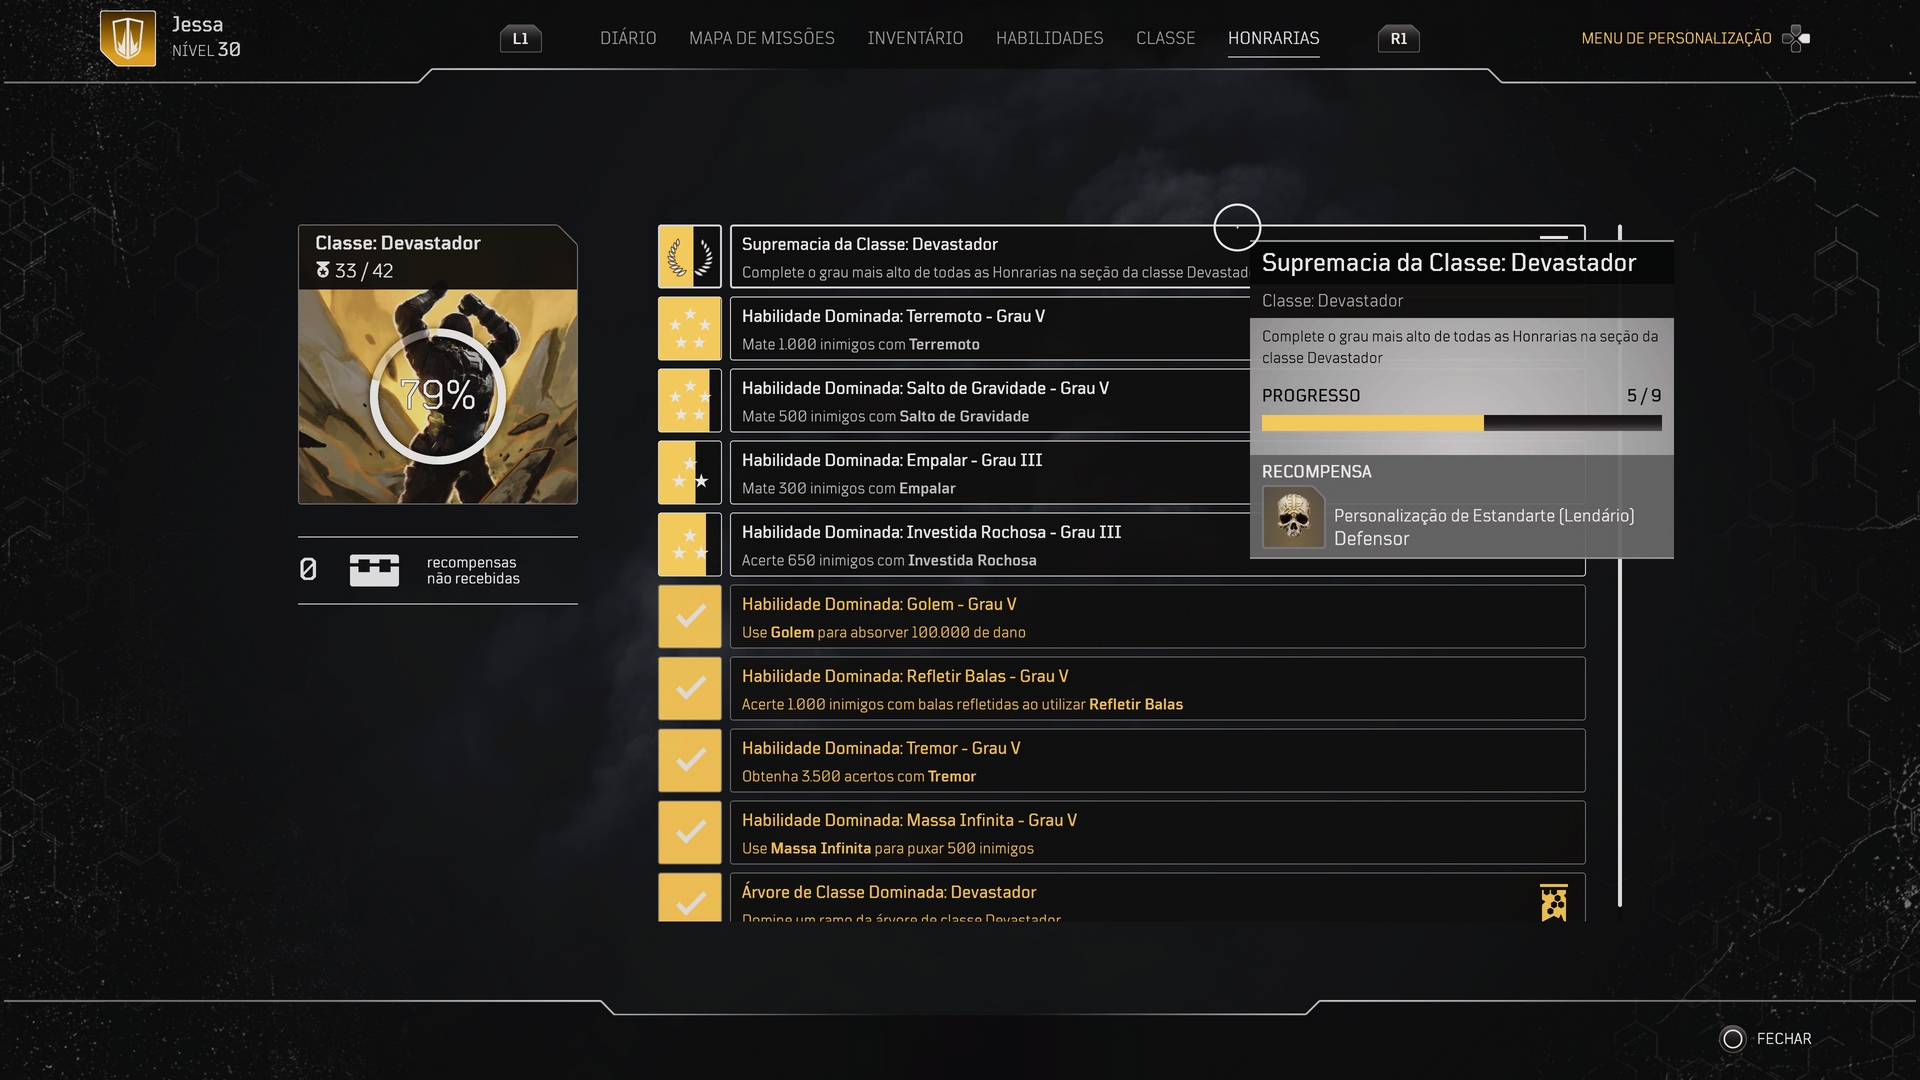Click the checkmark next to Tremor Grau V

[x=690, y=761]
